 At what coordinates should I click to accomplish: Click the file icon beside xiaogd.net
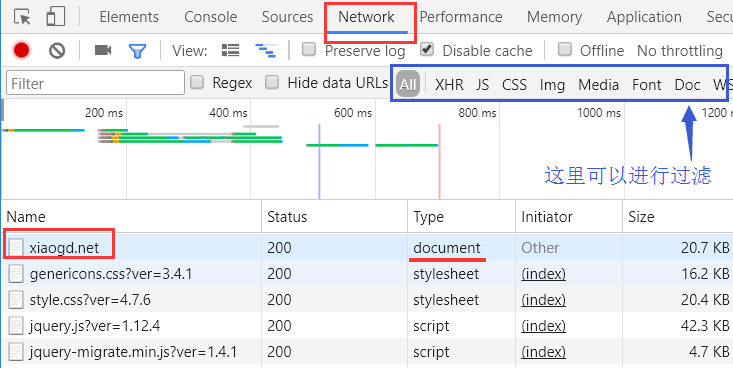coord(17,247)
